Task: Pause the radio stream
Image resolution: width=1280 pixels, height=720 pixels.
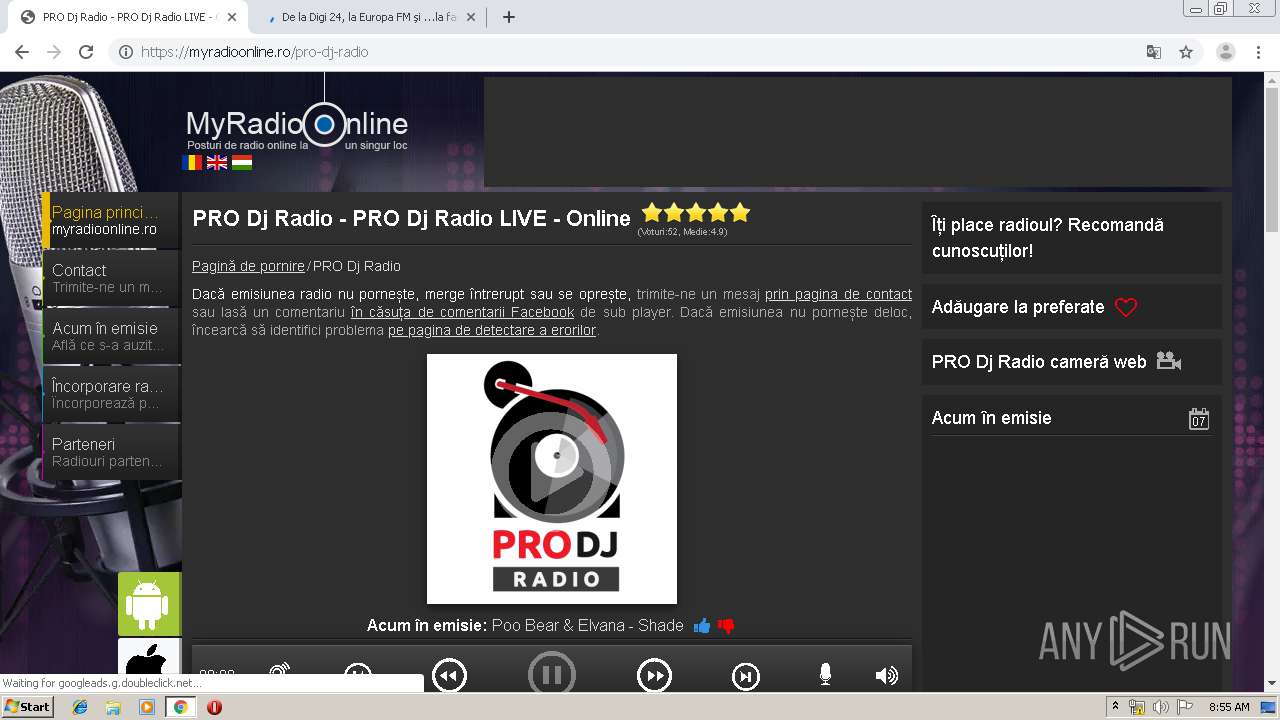Action: 552,673
